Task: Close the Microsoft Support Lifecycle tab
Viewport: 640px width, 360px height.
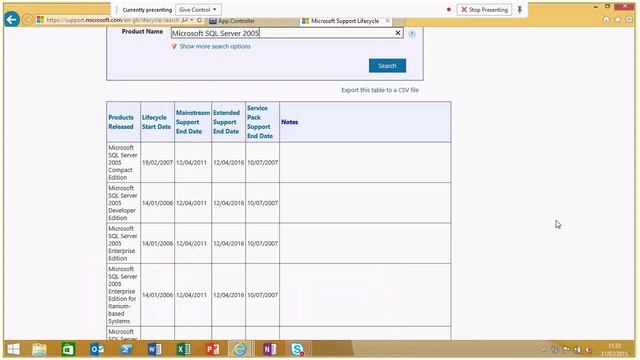Action: click(x=387, y=20)
